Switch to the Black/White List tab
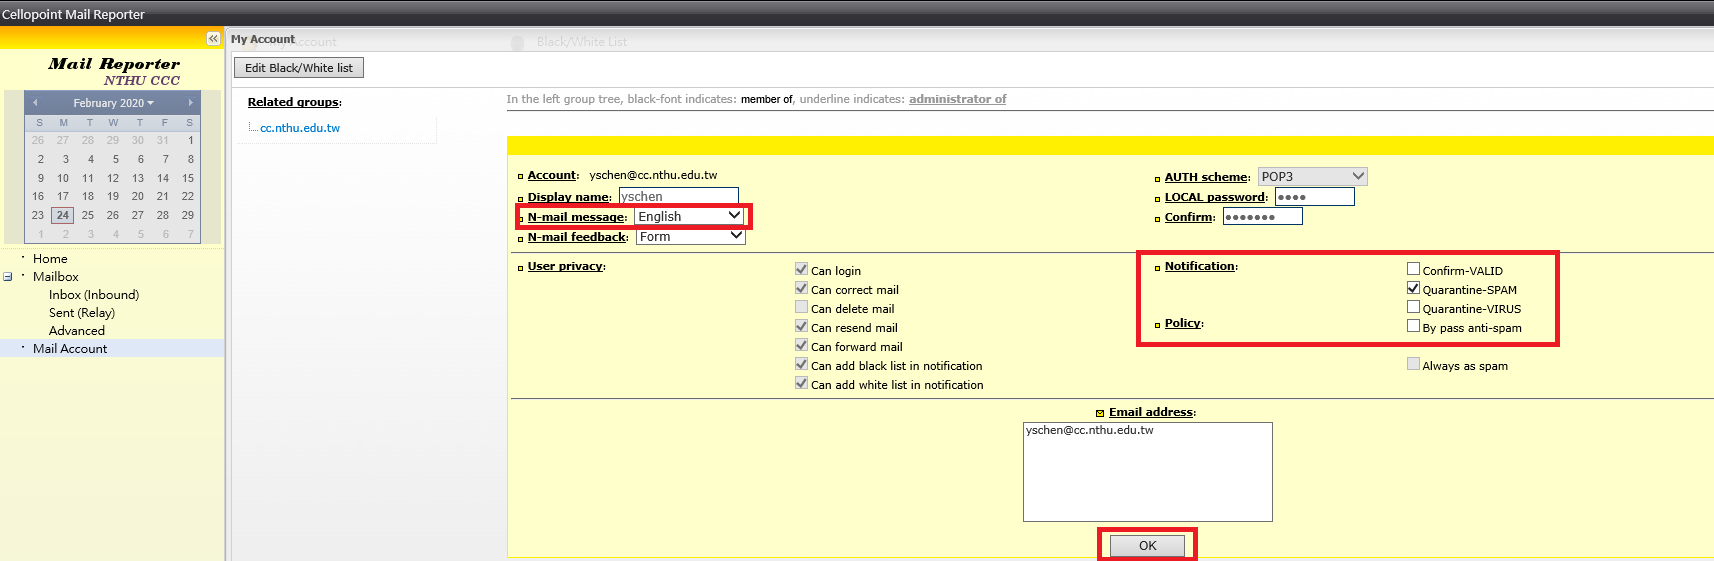The width and height of the screenshot is (1714, 561). pos(581,42)
